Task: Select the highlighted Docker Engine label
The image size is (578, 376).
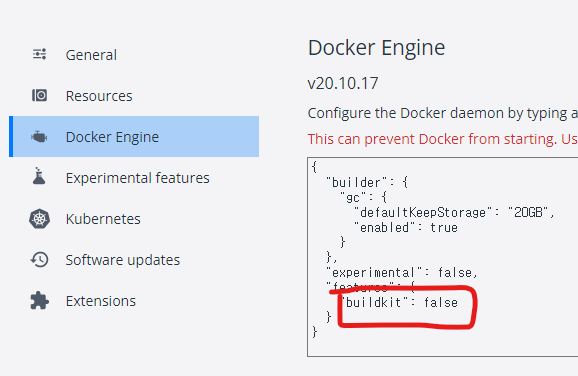Action: (x=112, y=137)
